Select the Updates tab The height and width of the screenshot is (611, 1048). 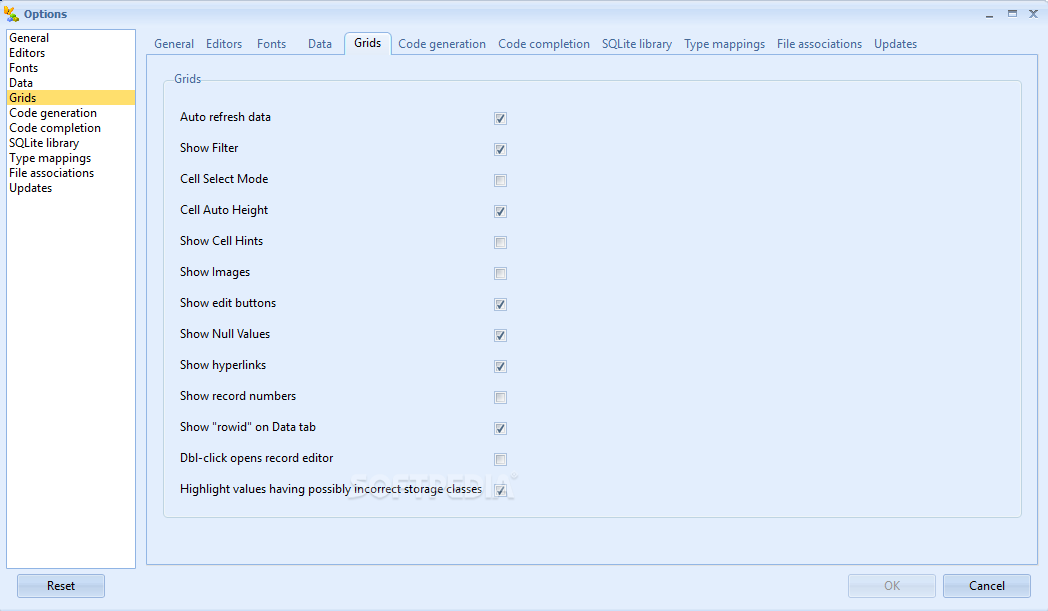pos(895,44)
